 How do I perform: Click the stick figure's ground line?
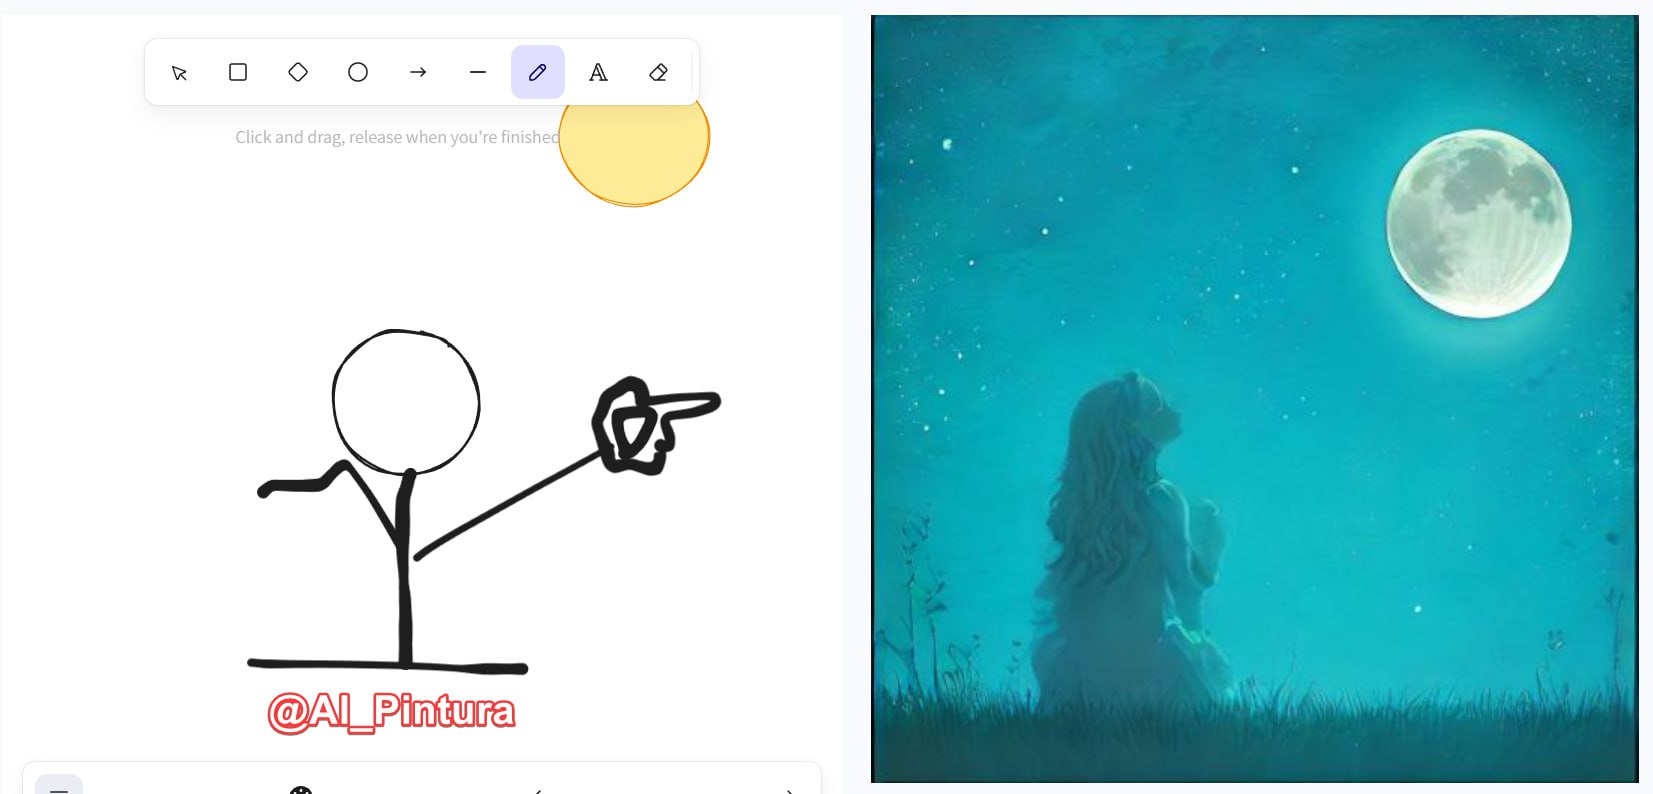(388, 665)
